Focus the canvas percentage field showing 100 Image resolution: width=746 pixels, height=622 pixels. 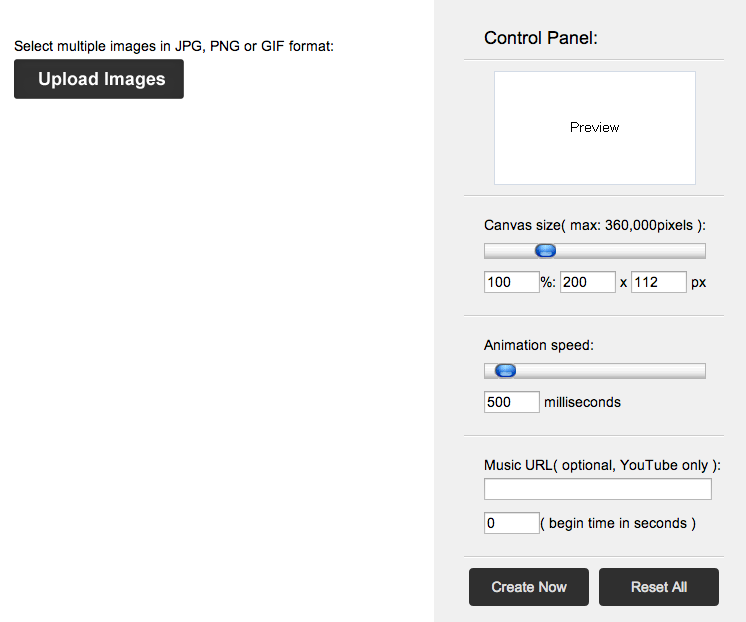point(511,282)
